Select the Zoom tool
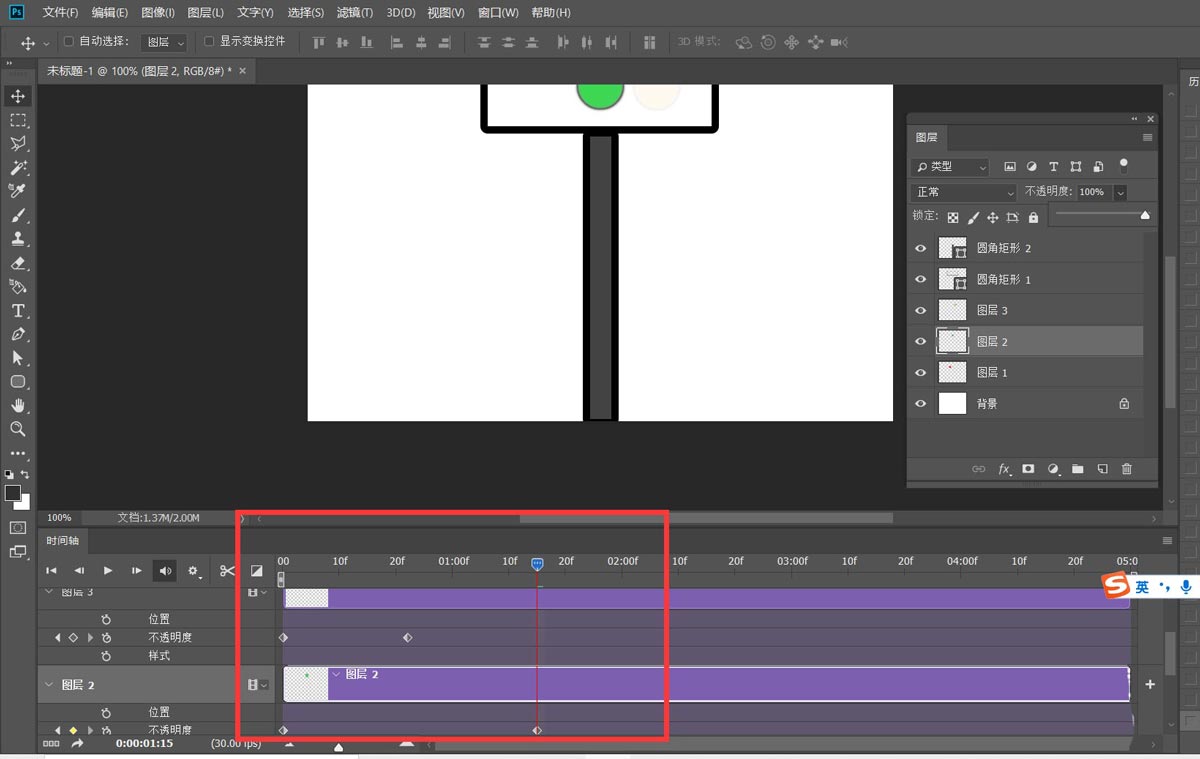This screenshot has height=759, width=1200. pos(18,429)
